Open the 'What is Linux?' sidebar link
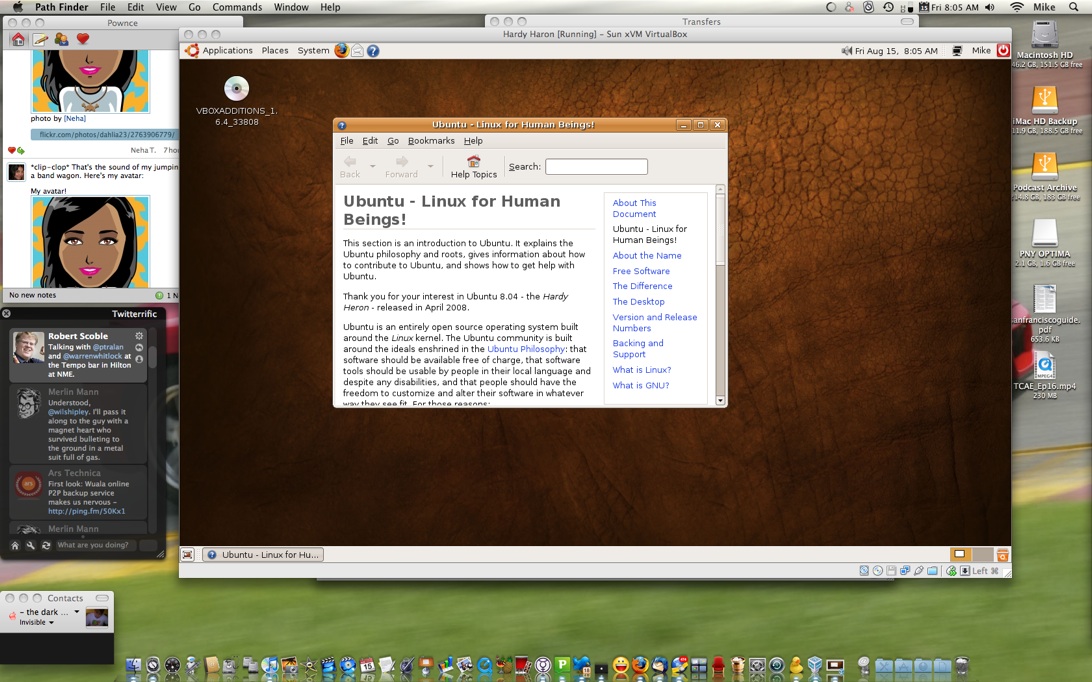This screenshot has height=682, width=1092. (x=641, y=370)
